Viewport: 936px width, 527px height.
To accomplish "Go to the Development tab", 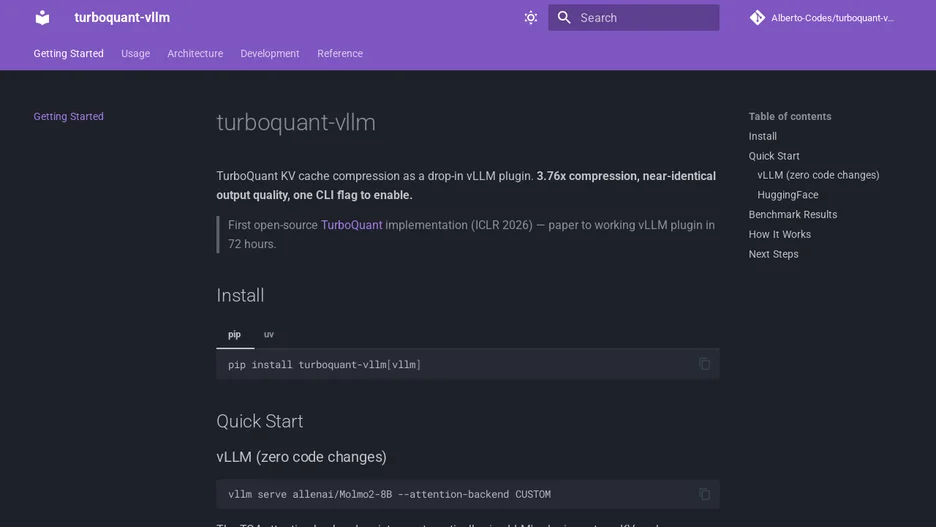I will [270, 54].
